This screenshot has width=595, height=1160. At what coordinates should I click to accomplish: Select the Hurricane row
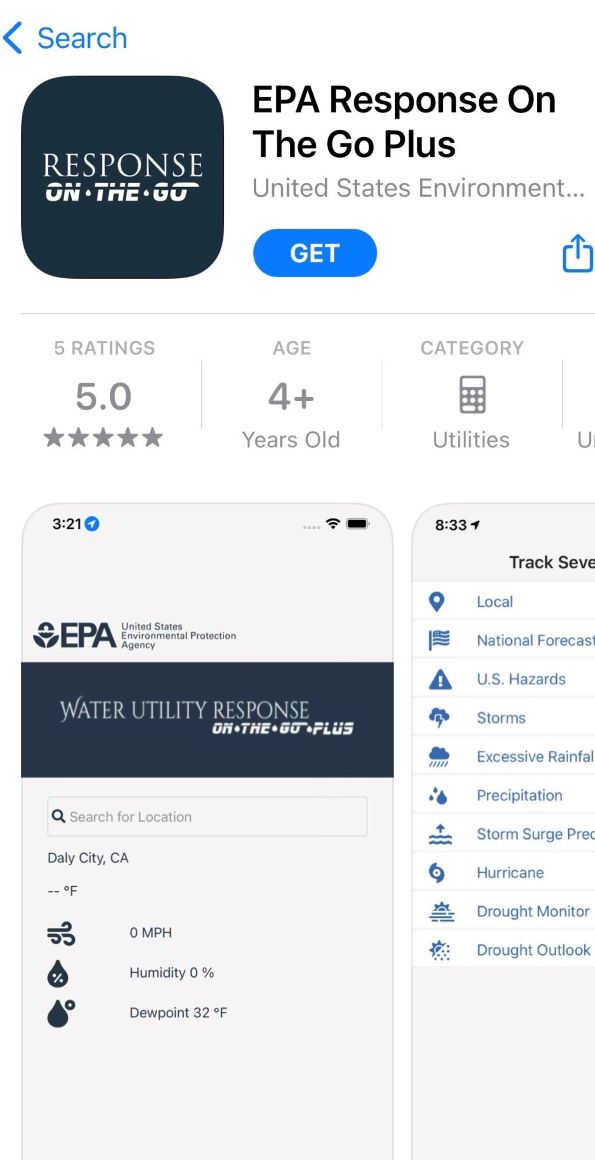(503, 872)
